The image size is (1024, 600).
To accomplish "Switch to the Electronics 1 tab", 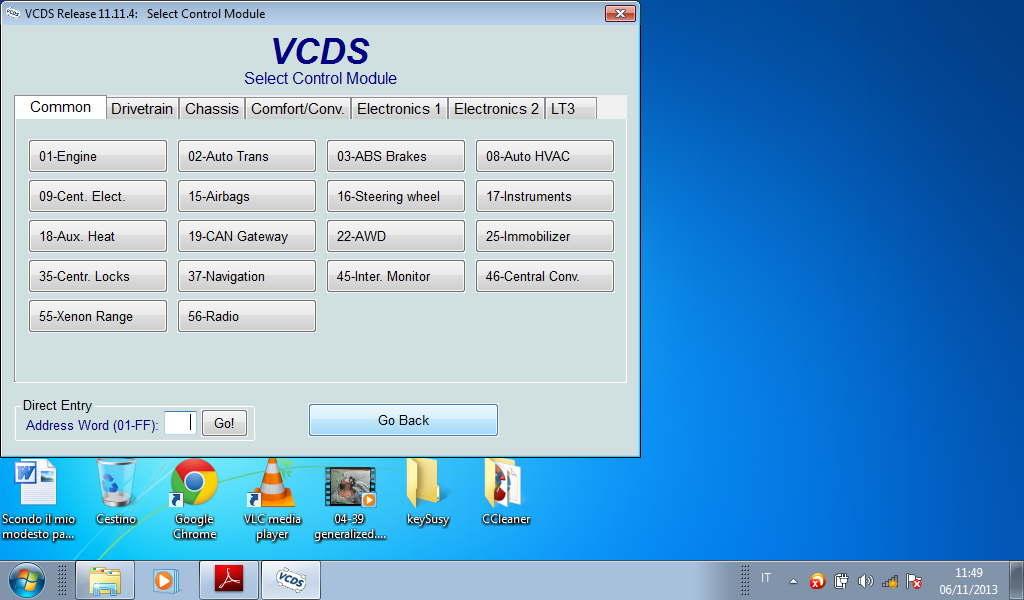I will (399, 108).
